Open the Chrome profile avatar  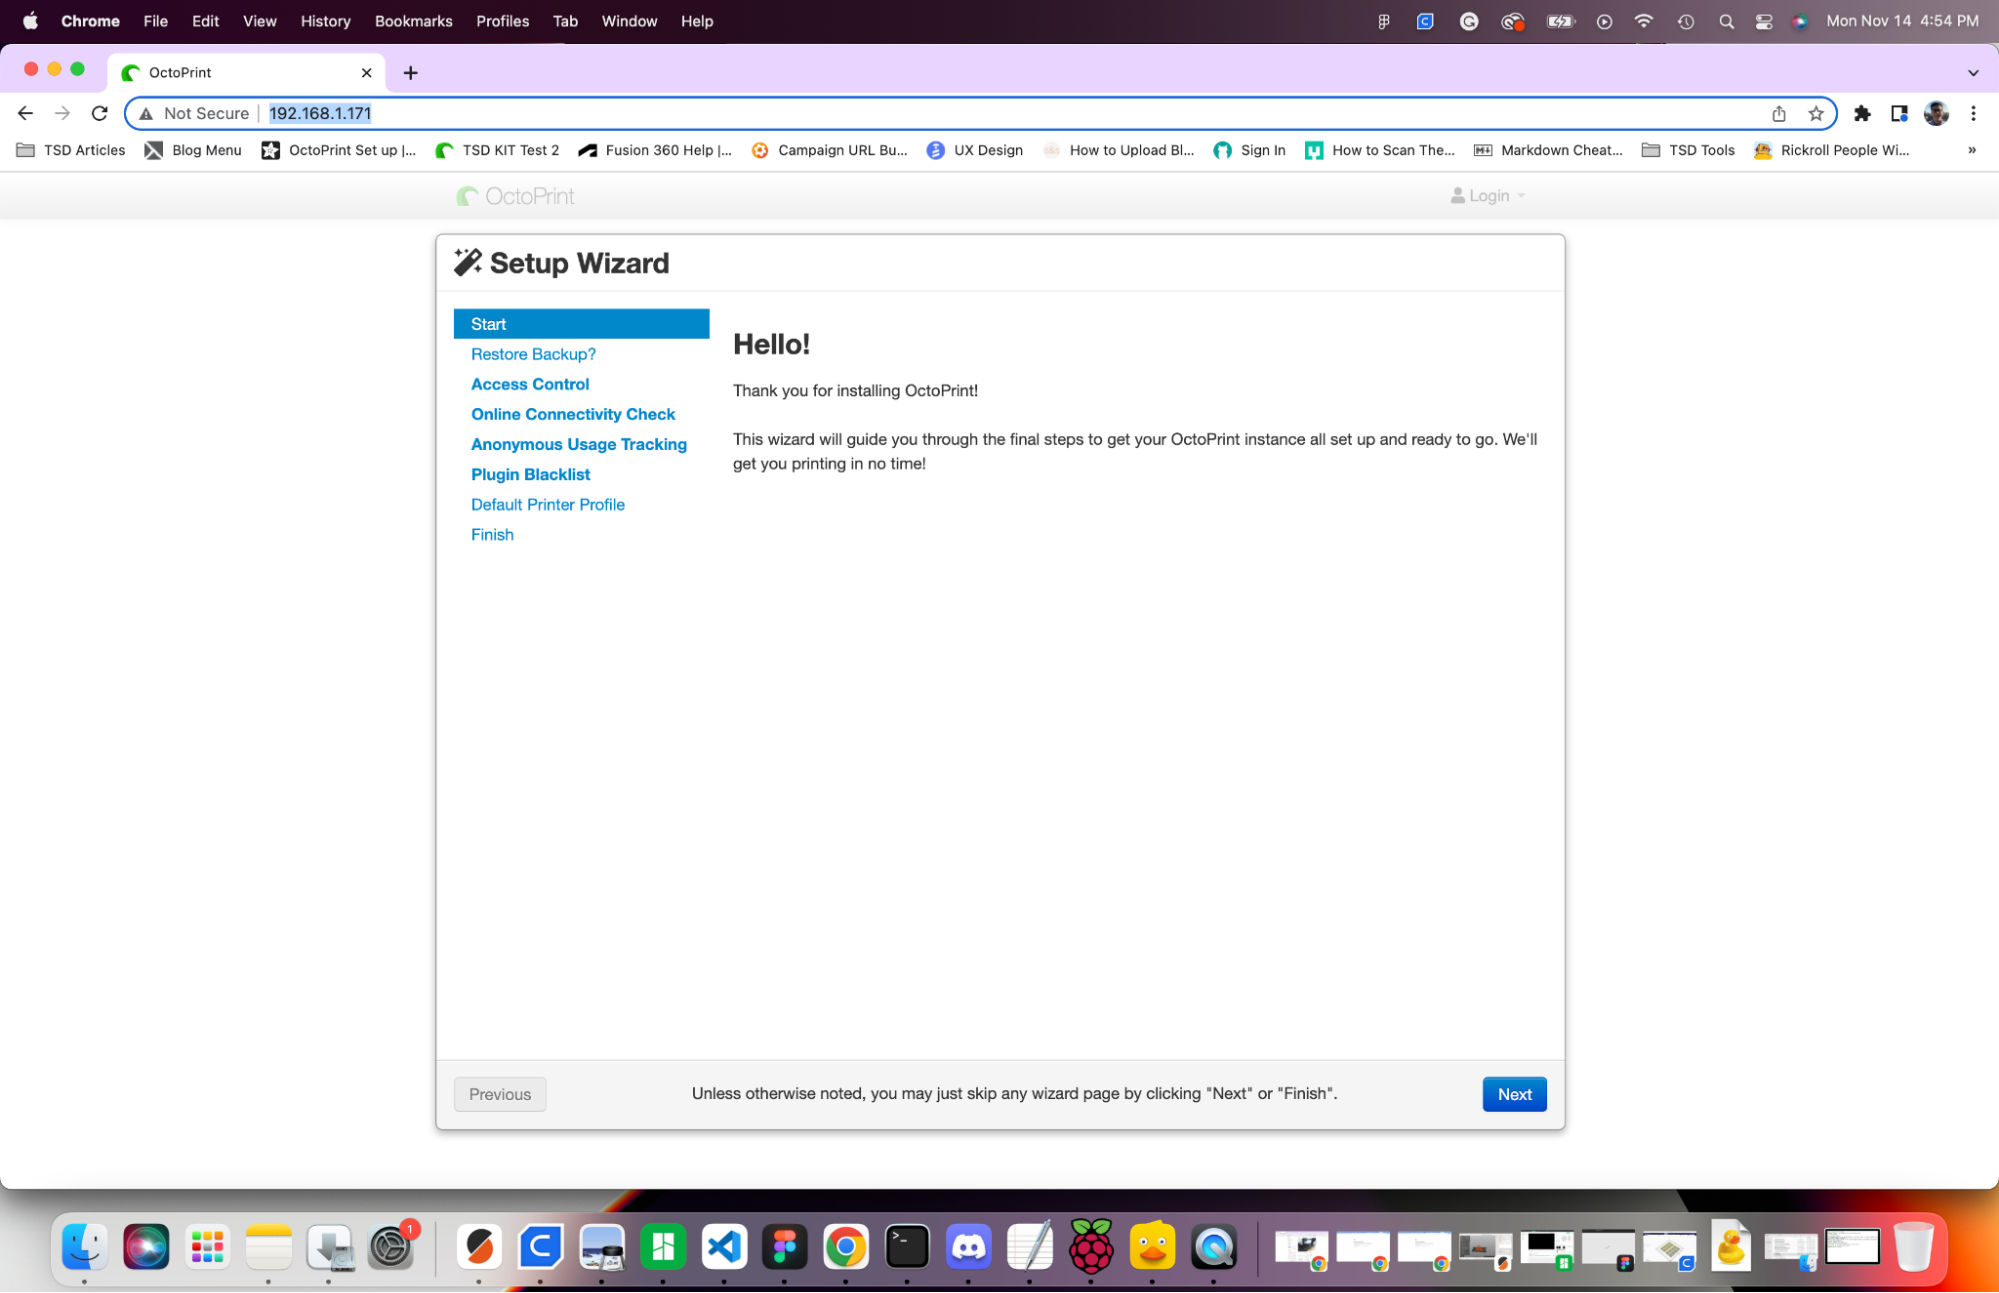tap(1936, 113)
